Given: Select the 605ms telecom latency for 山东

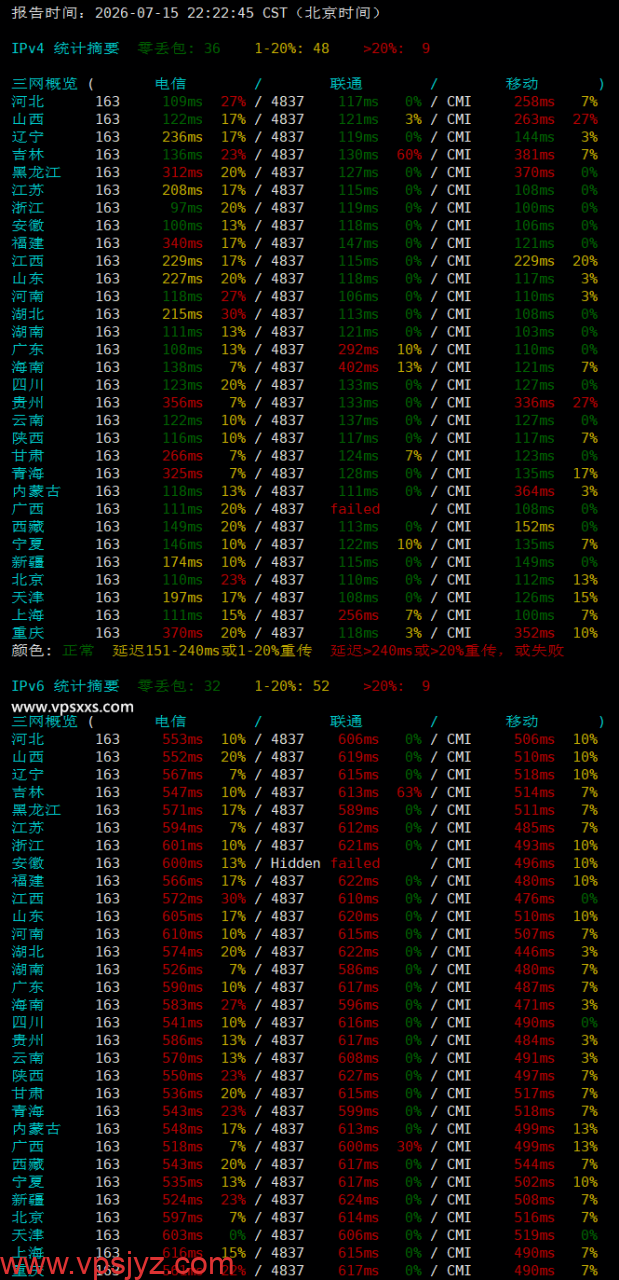Looking at the screenshot, I should pos(182,916).
